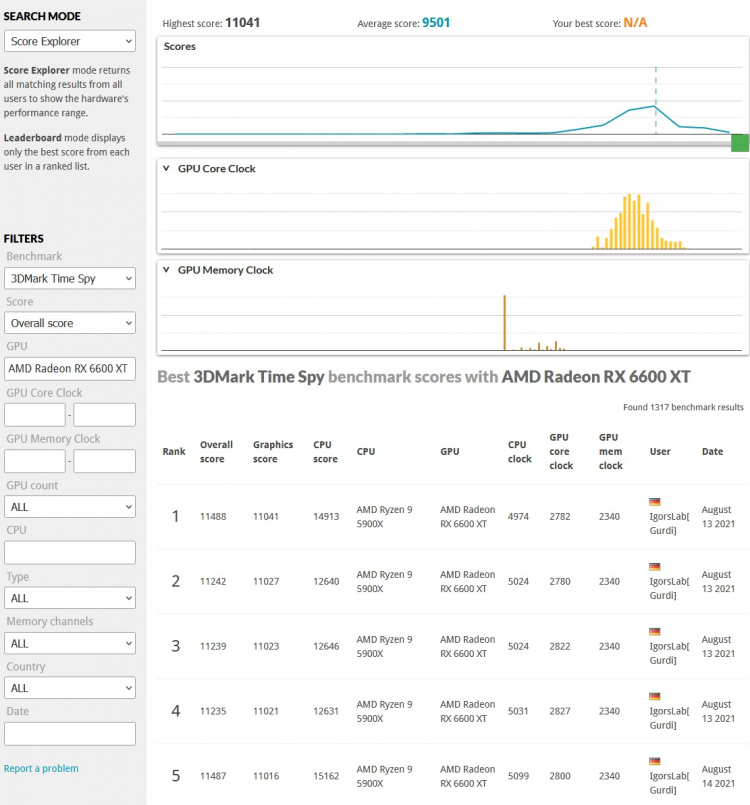Open user IgorsLab[Gurdi] in rank 1 row
This screenshot has width=750, height=805.
coord(669,523)
